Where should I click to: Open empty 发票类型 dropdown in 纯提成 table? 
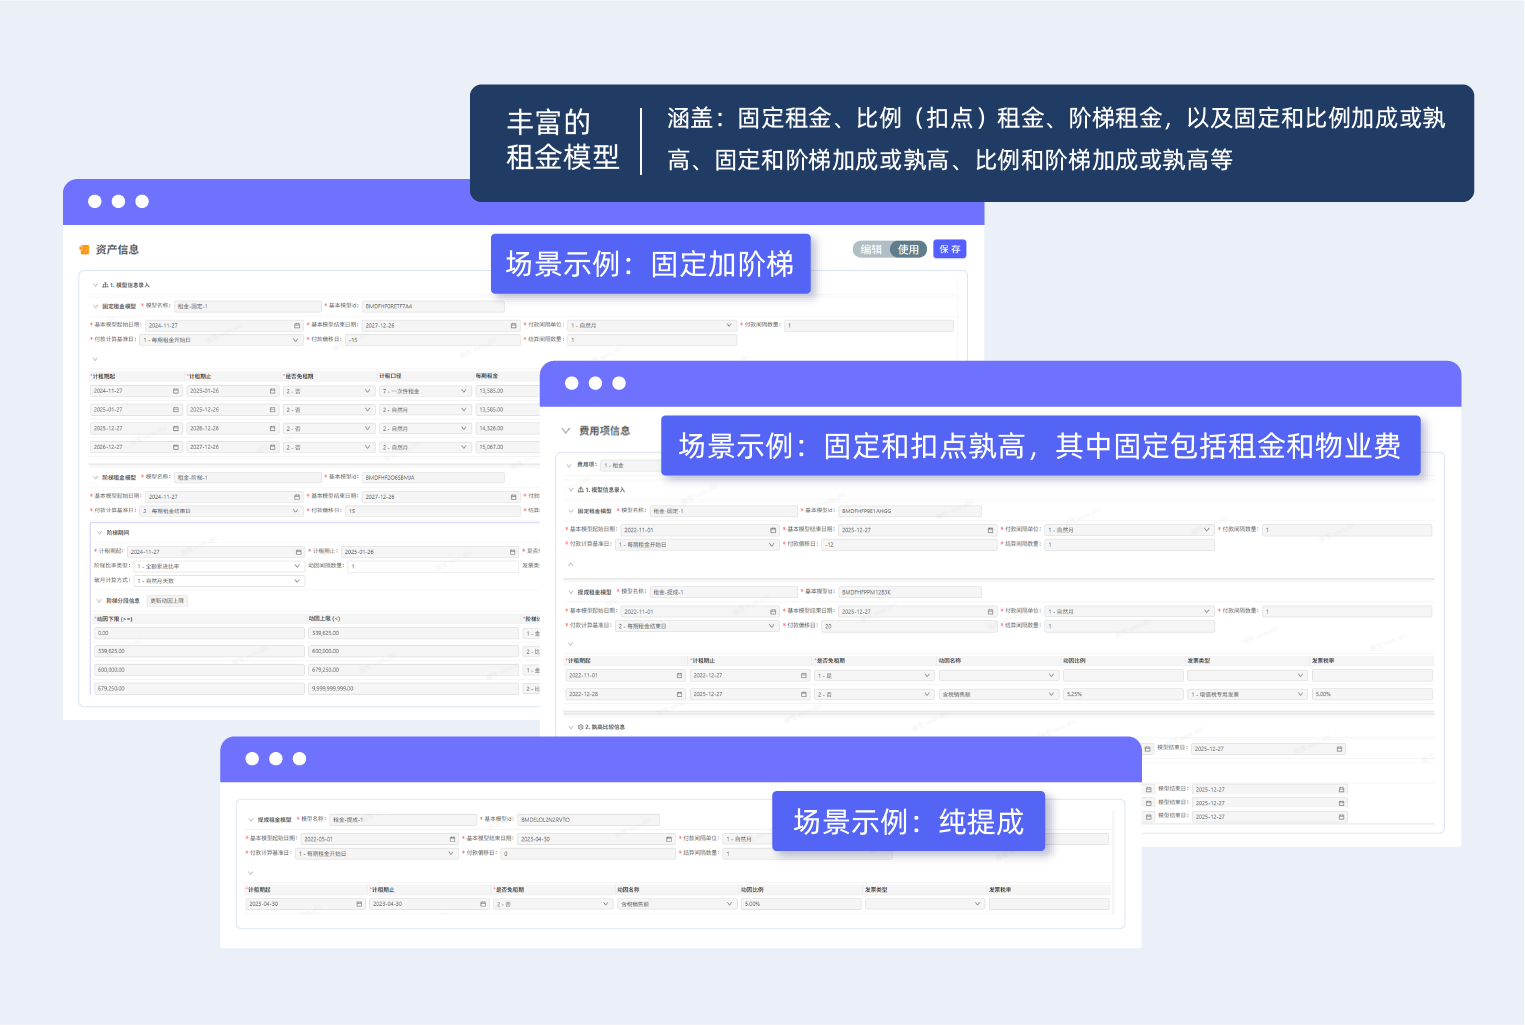[x=925, y=904]
